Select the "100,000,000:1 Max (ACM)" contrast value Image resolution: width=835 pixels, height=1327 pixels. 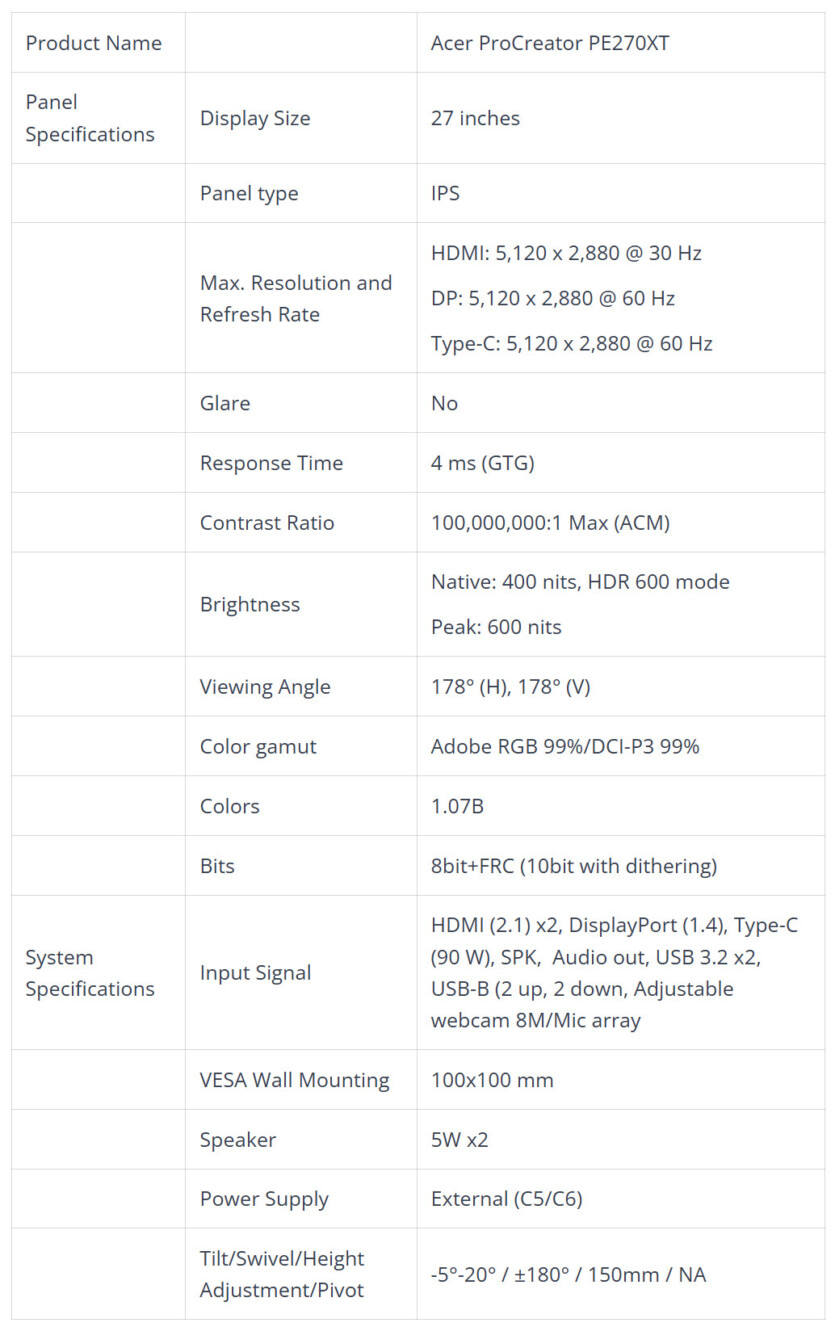[550, 523]
